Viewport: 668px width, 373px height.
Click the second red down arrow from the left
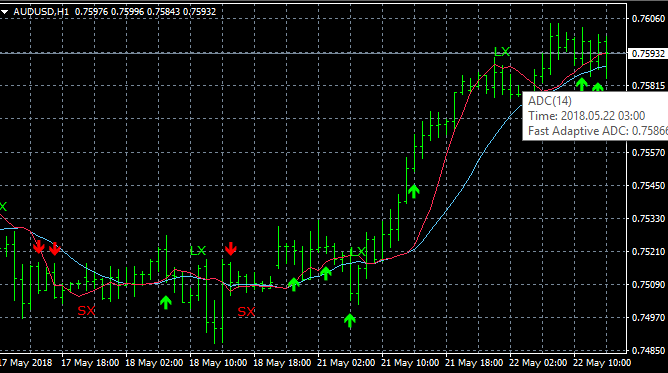point(55,249)
